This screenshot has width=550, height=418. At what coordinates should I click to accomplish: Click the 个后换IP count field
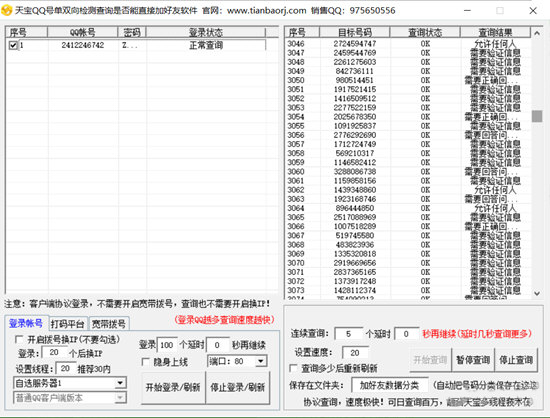coord(54,352)
